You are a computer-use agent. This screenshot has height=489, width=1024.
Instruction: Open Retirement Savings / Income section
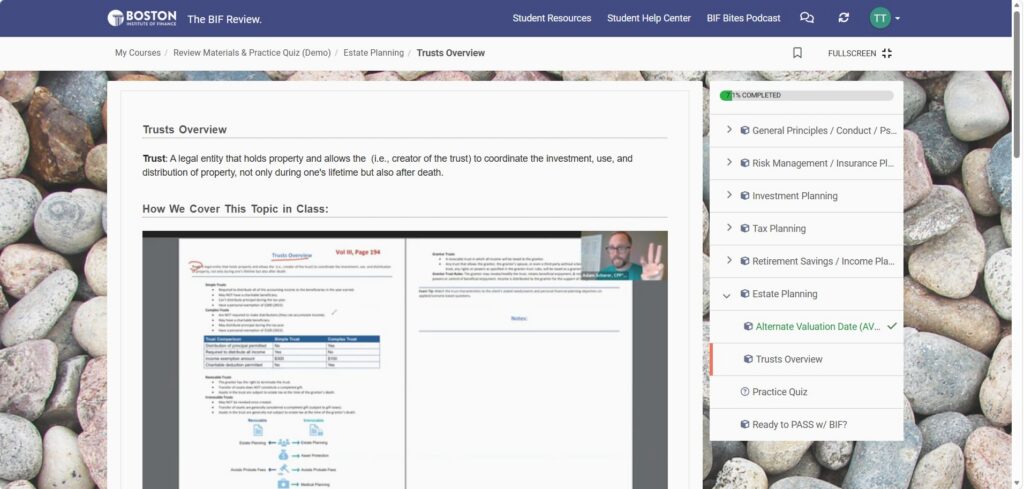click(824, 261)
